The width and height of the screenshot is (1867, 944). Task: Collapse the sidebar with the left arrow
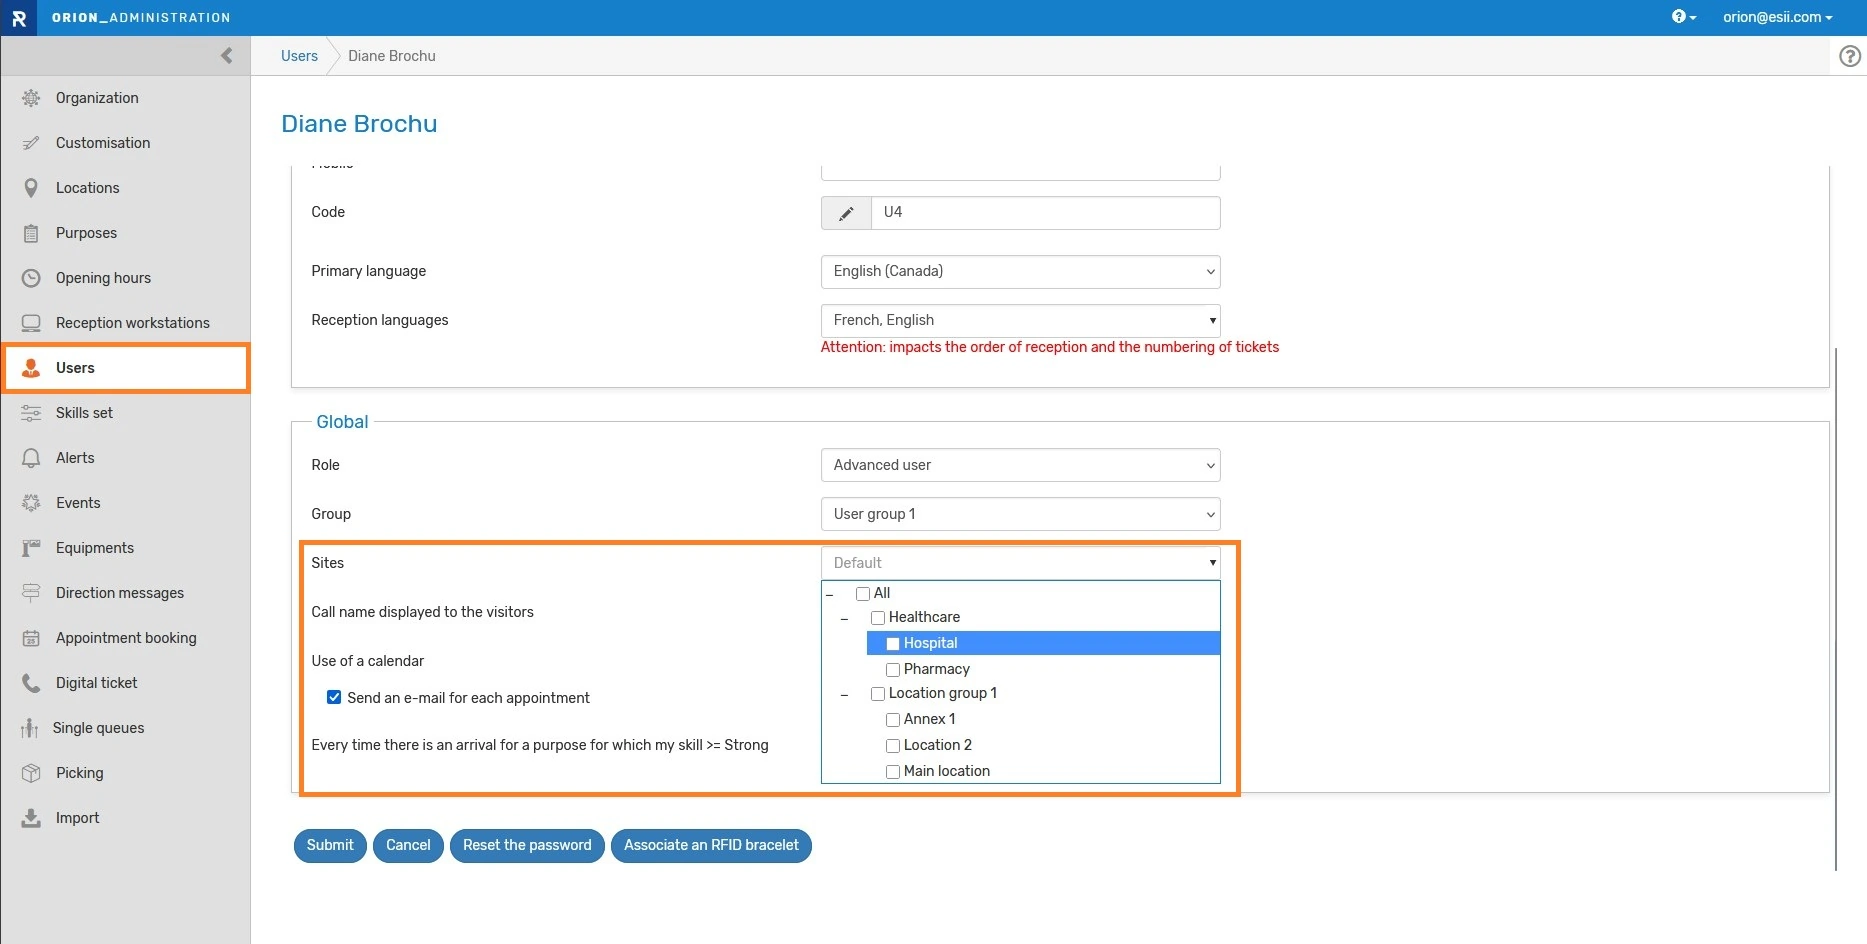227,56
